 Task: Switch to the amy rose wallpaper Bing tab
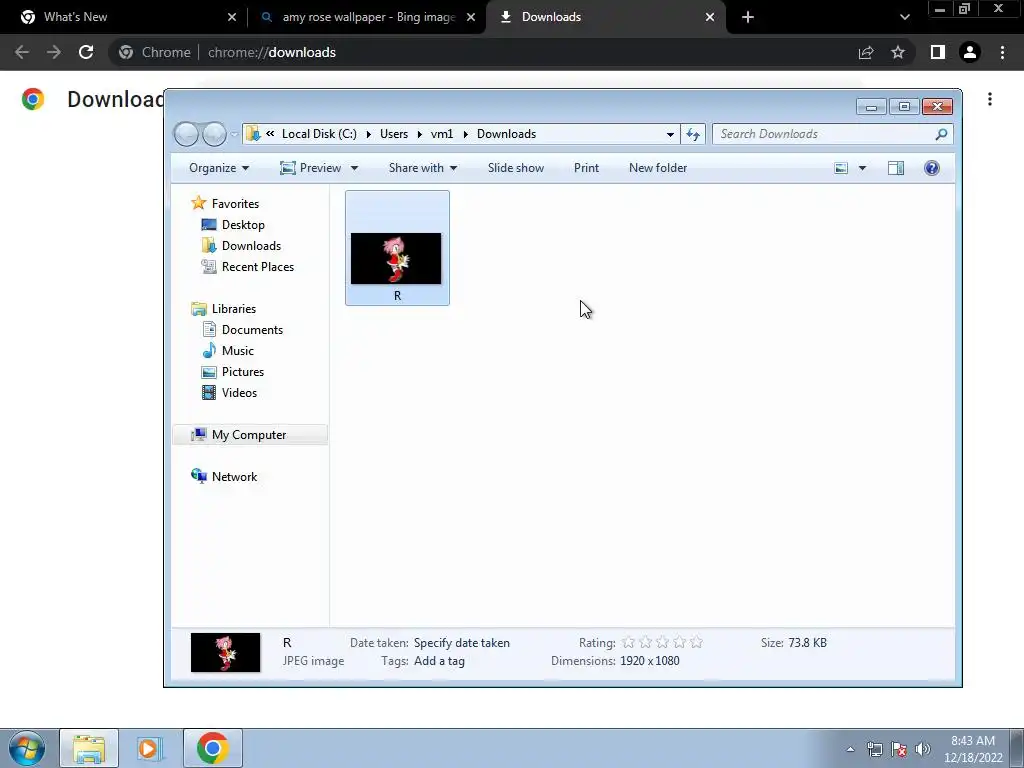pos(369,17)
